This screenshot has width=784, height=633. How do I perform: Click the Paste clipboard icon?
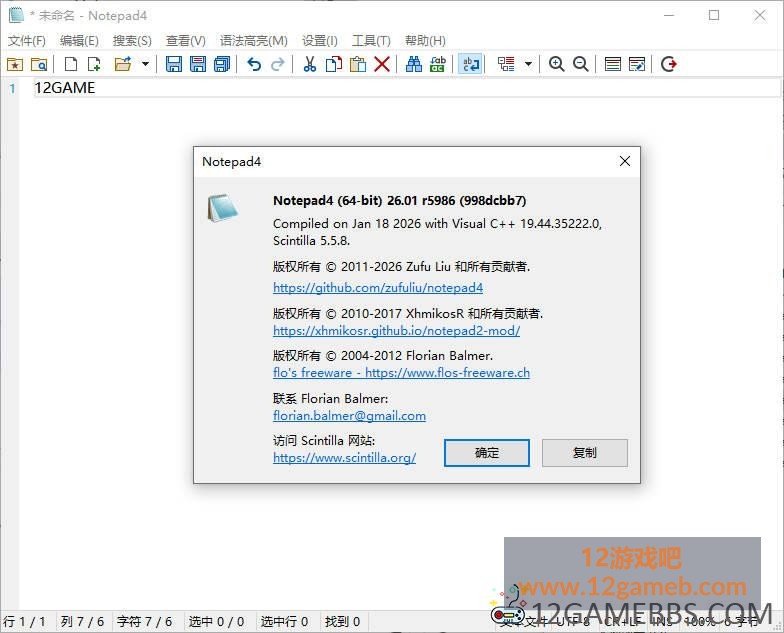358,64
